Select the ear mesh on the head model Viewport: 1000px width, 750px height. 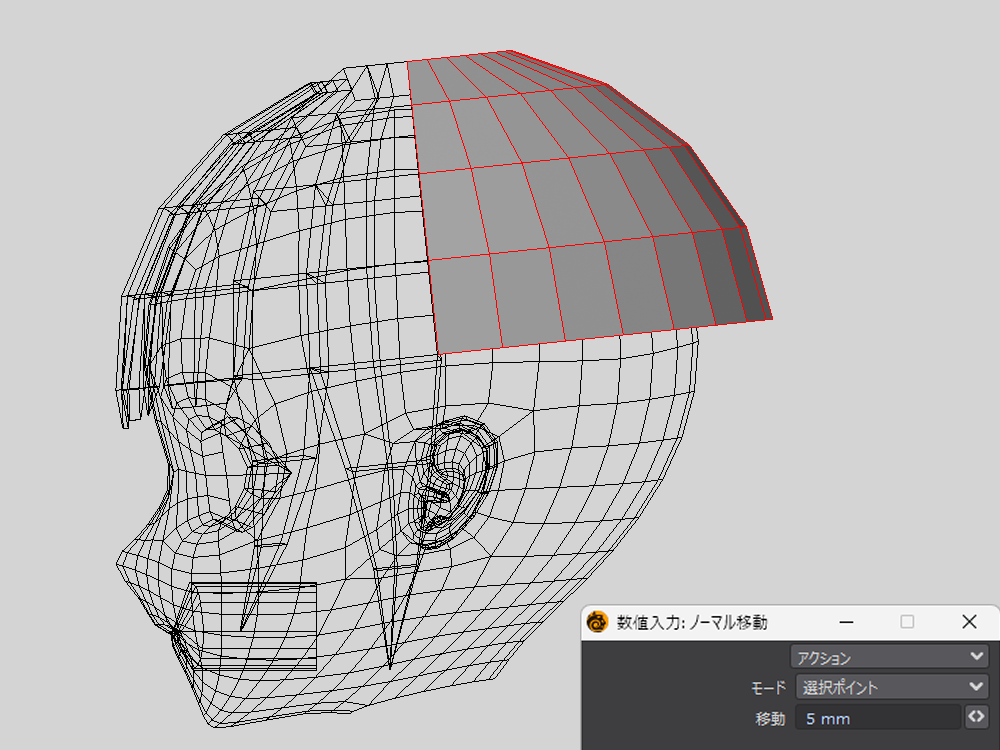coord(455,480)
